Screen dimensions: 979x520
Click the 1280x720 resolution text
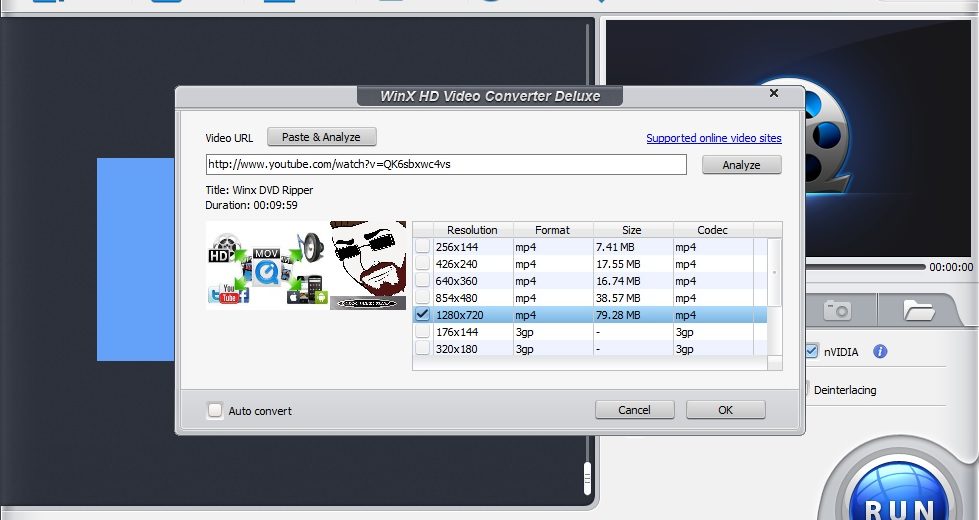click(460, 315)
